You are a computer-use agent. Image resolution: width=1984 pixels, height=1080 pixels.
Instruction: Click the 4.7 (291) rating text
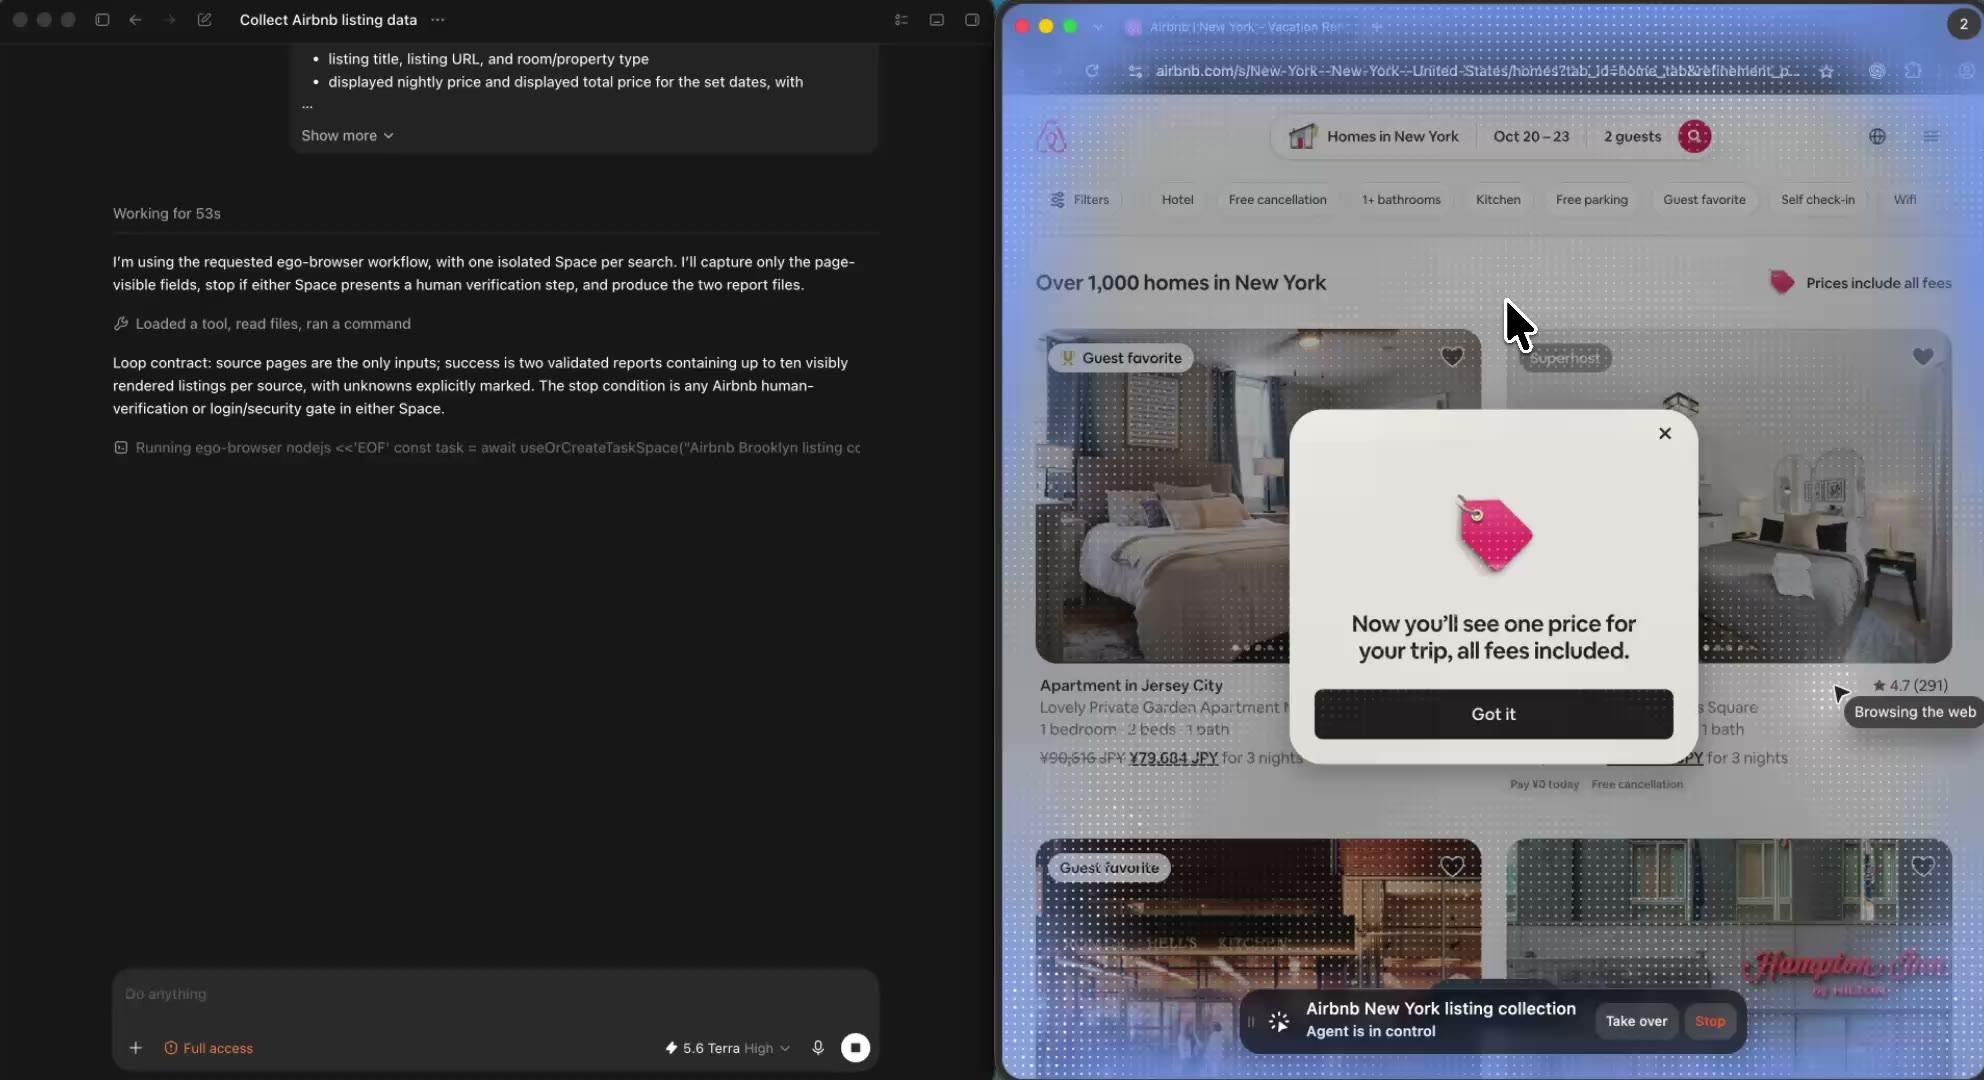point(1910,686)
